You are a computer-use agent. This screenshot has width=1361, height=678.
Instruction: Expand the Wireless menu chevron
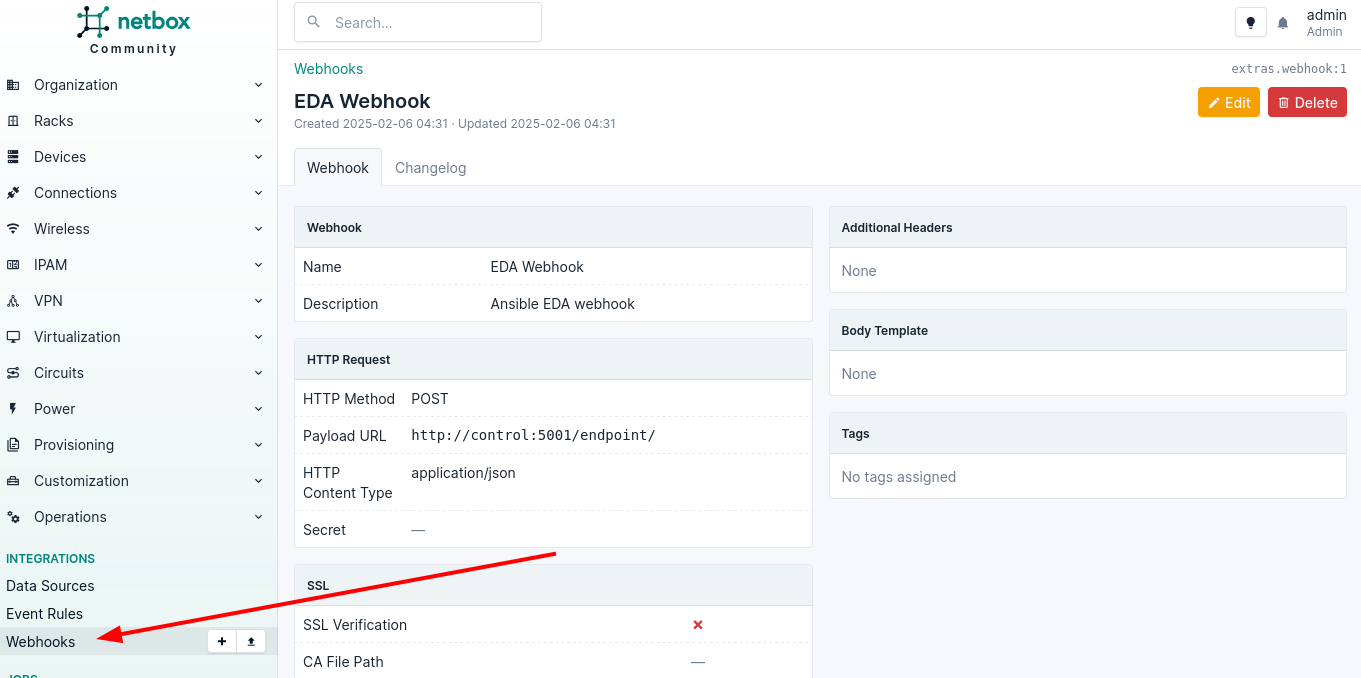click(x=258, y=229)
